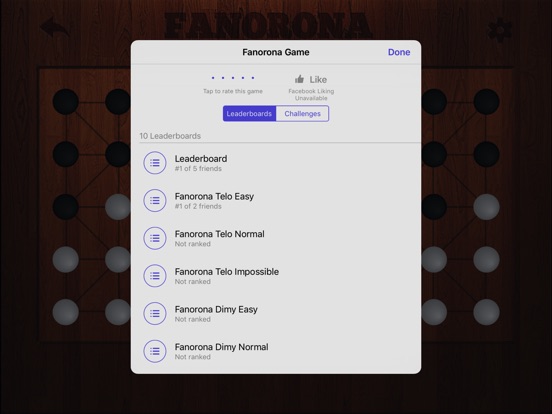Open the "Fanorona Dimy Easy" leaderboard
Screen dimensions: 552x414
(x=276, y=314)
